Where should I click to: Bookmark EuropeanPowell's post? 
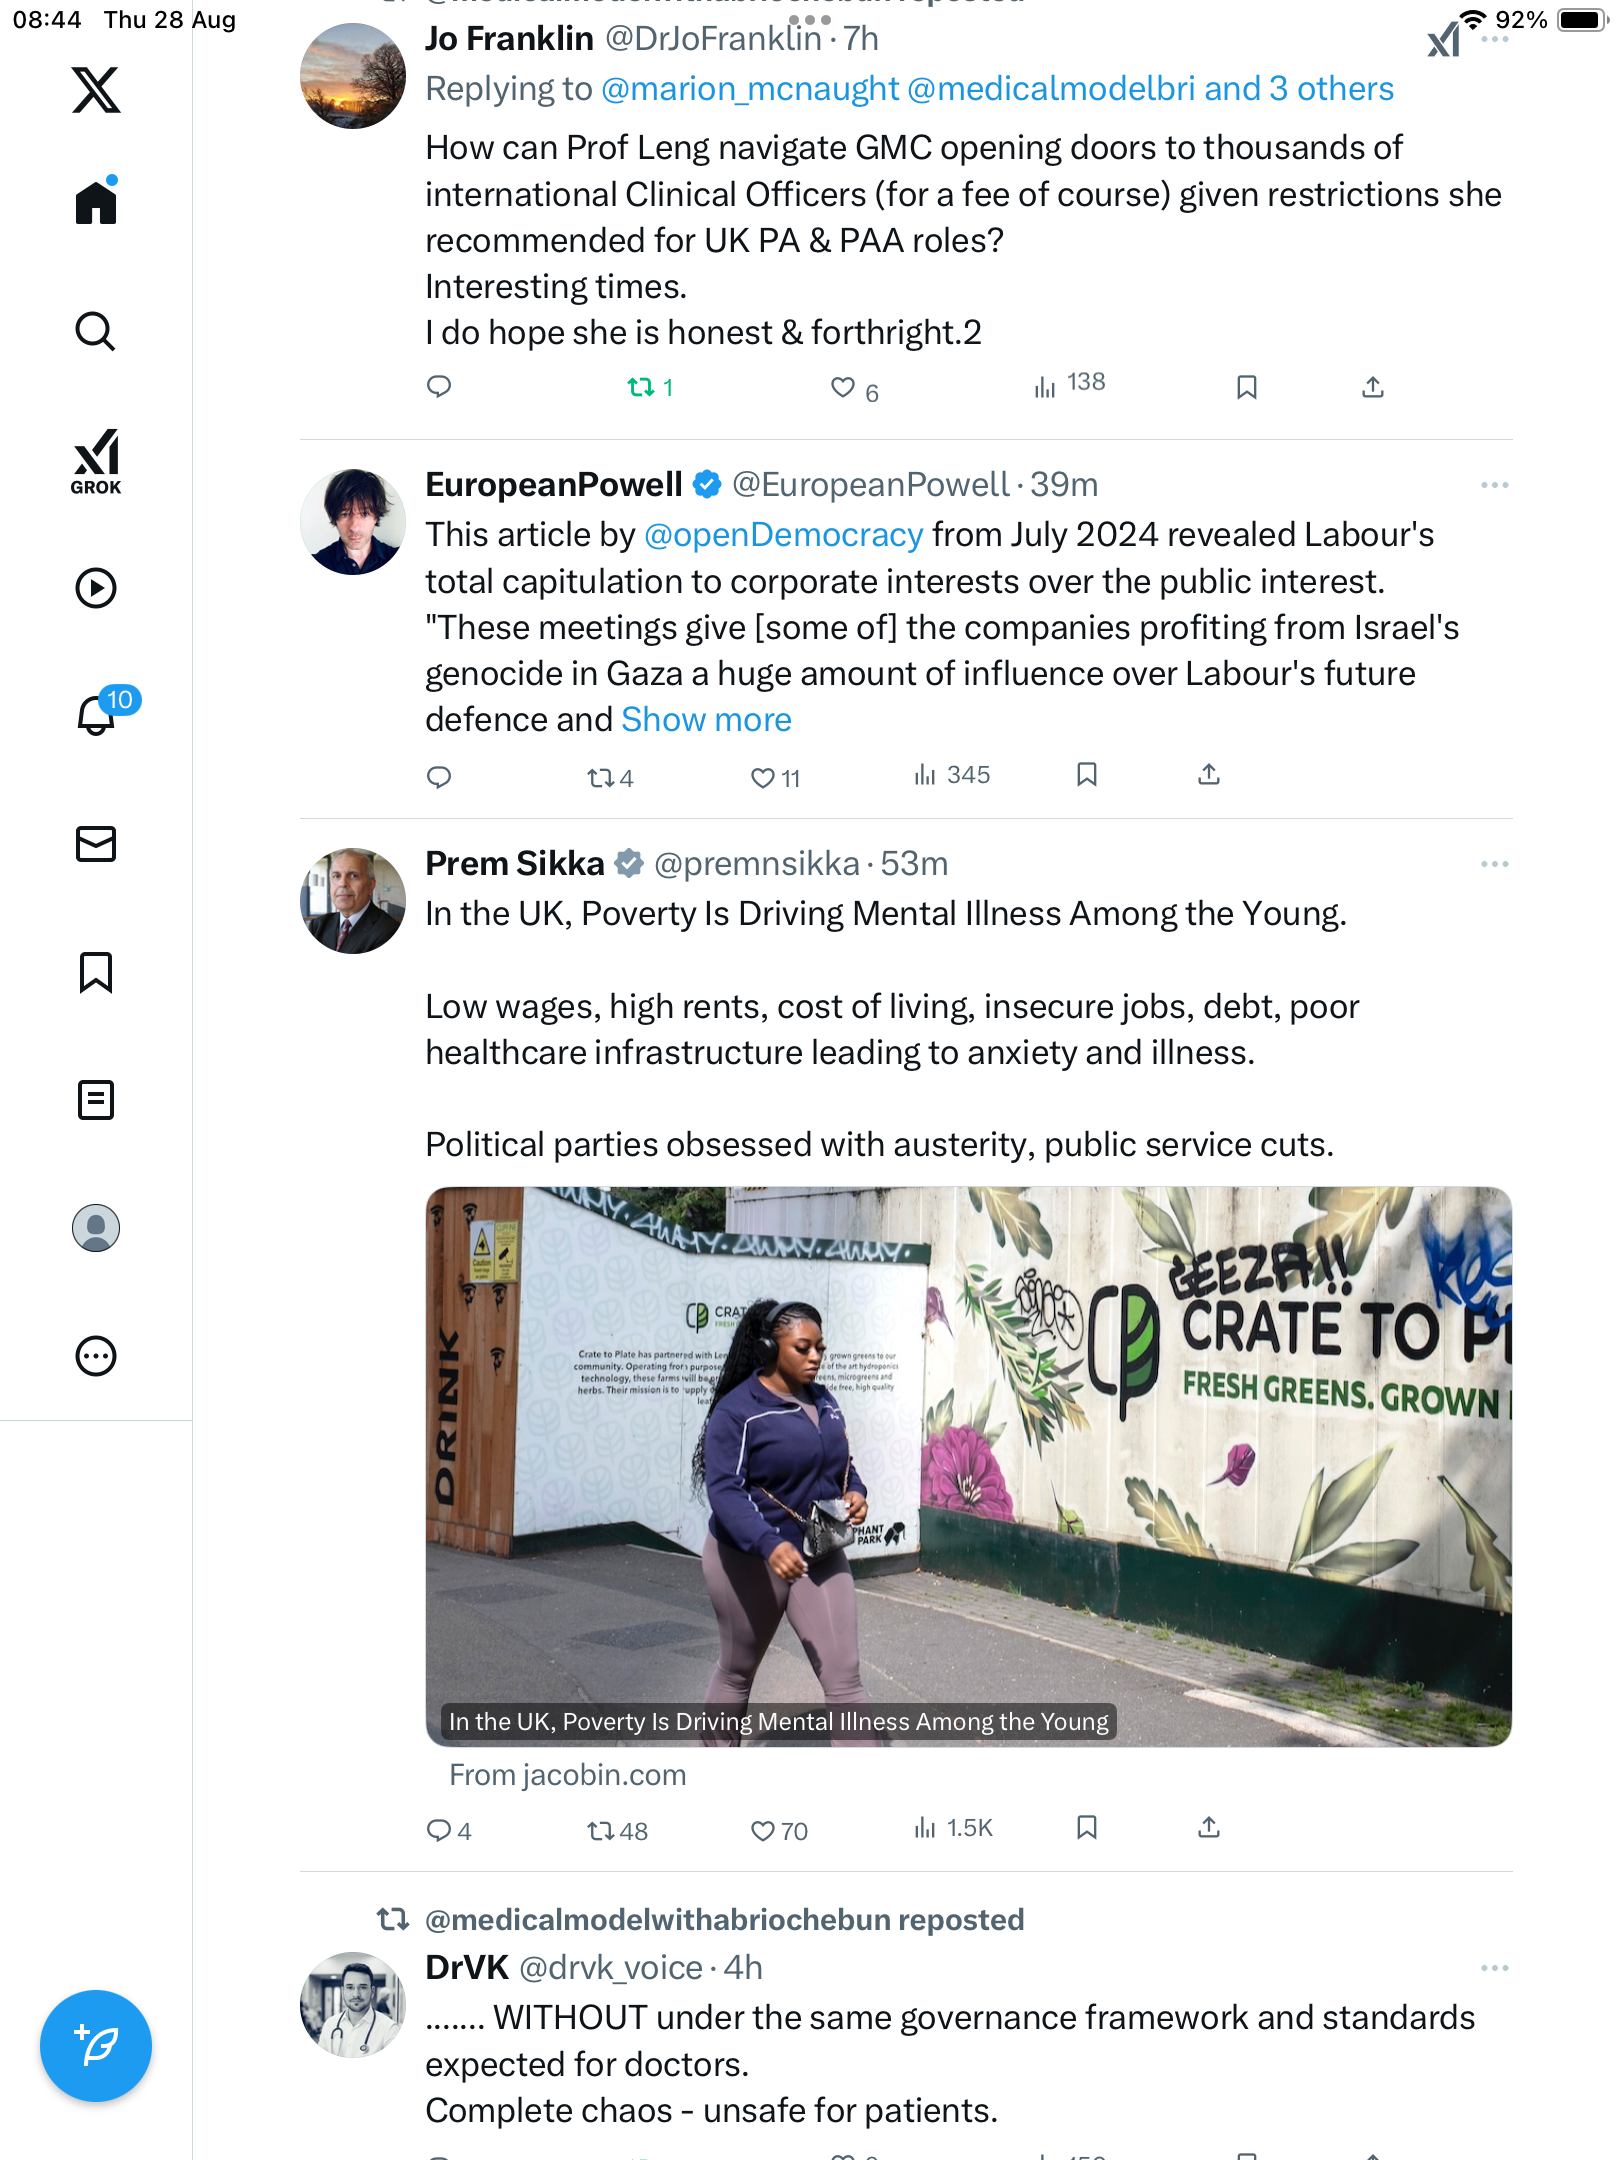tap(1087, 775)
